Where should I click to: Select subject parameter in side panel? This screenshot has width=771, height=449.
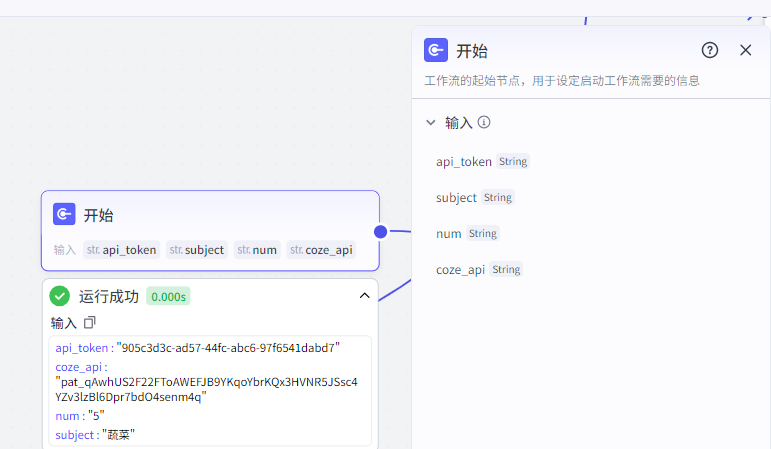click(x=456, y=198)
